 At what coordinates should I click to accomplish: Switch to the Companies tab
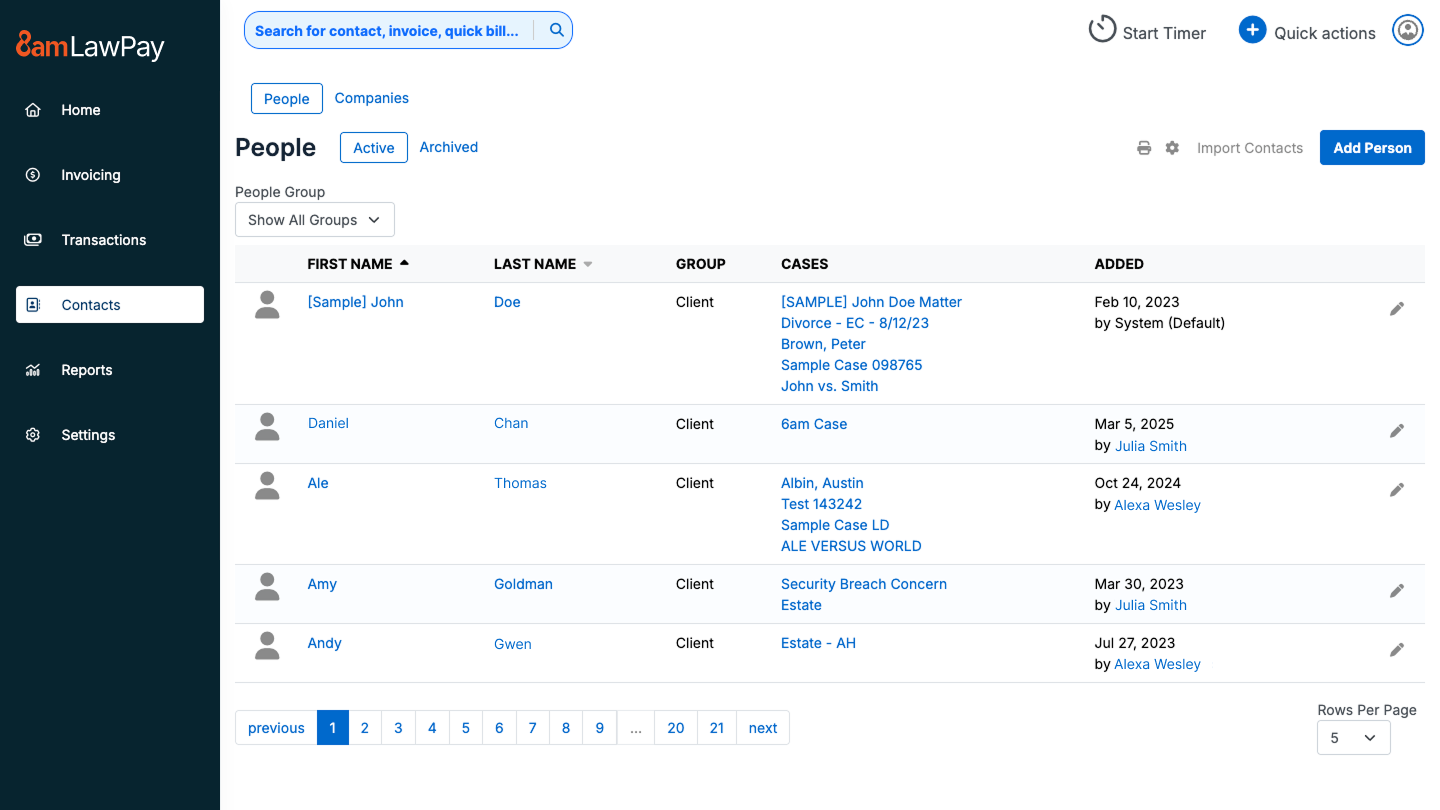[x=371, y=98]
